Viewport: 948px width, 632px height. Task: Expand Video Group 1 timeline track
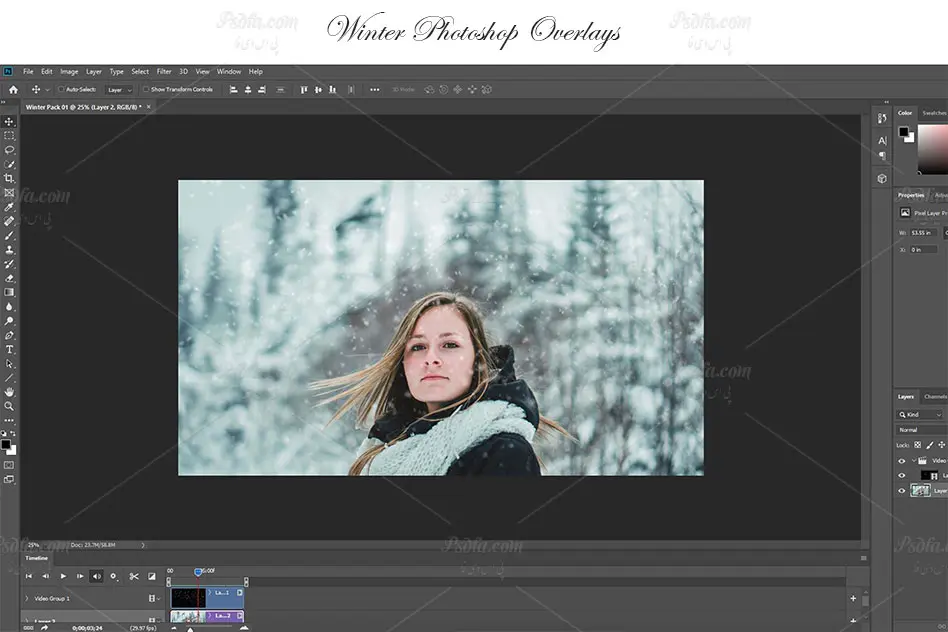point(27,599)
